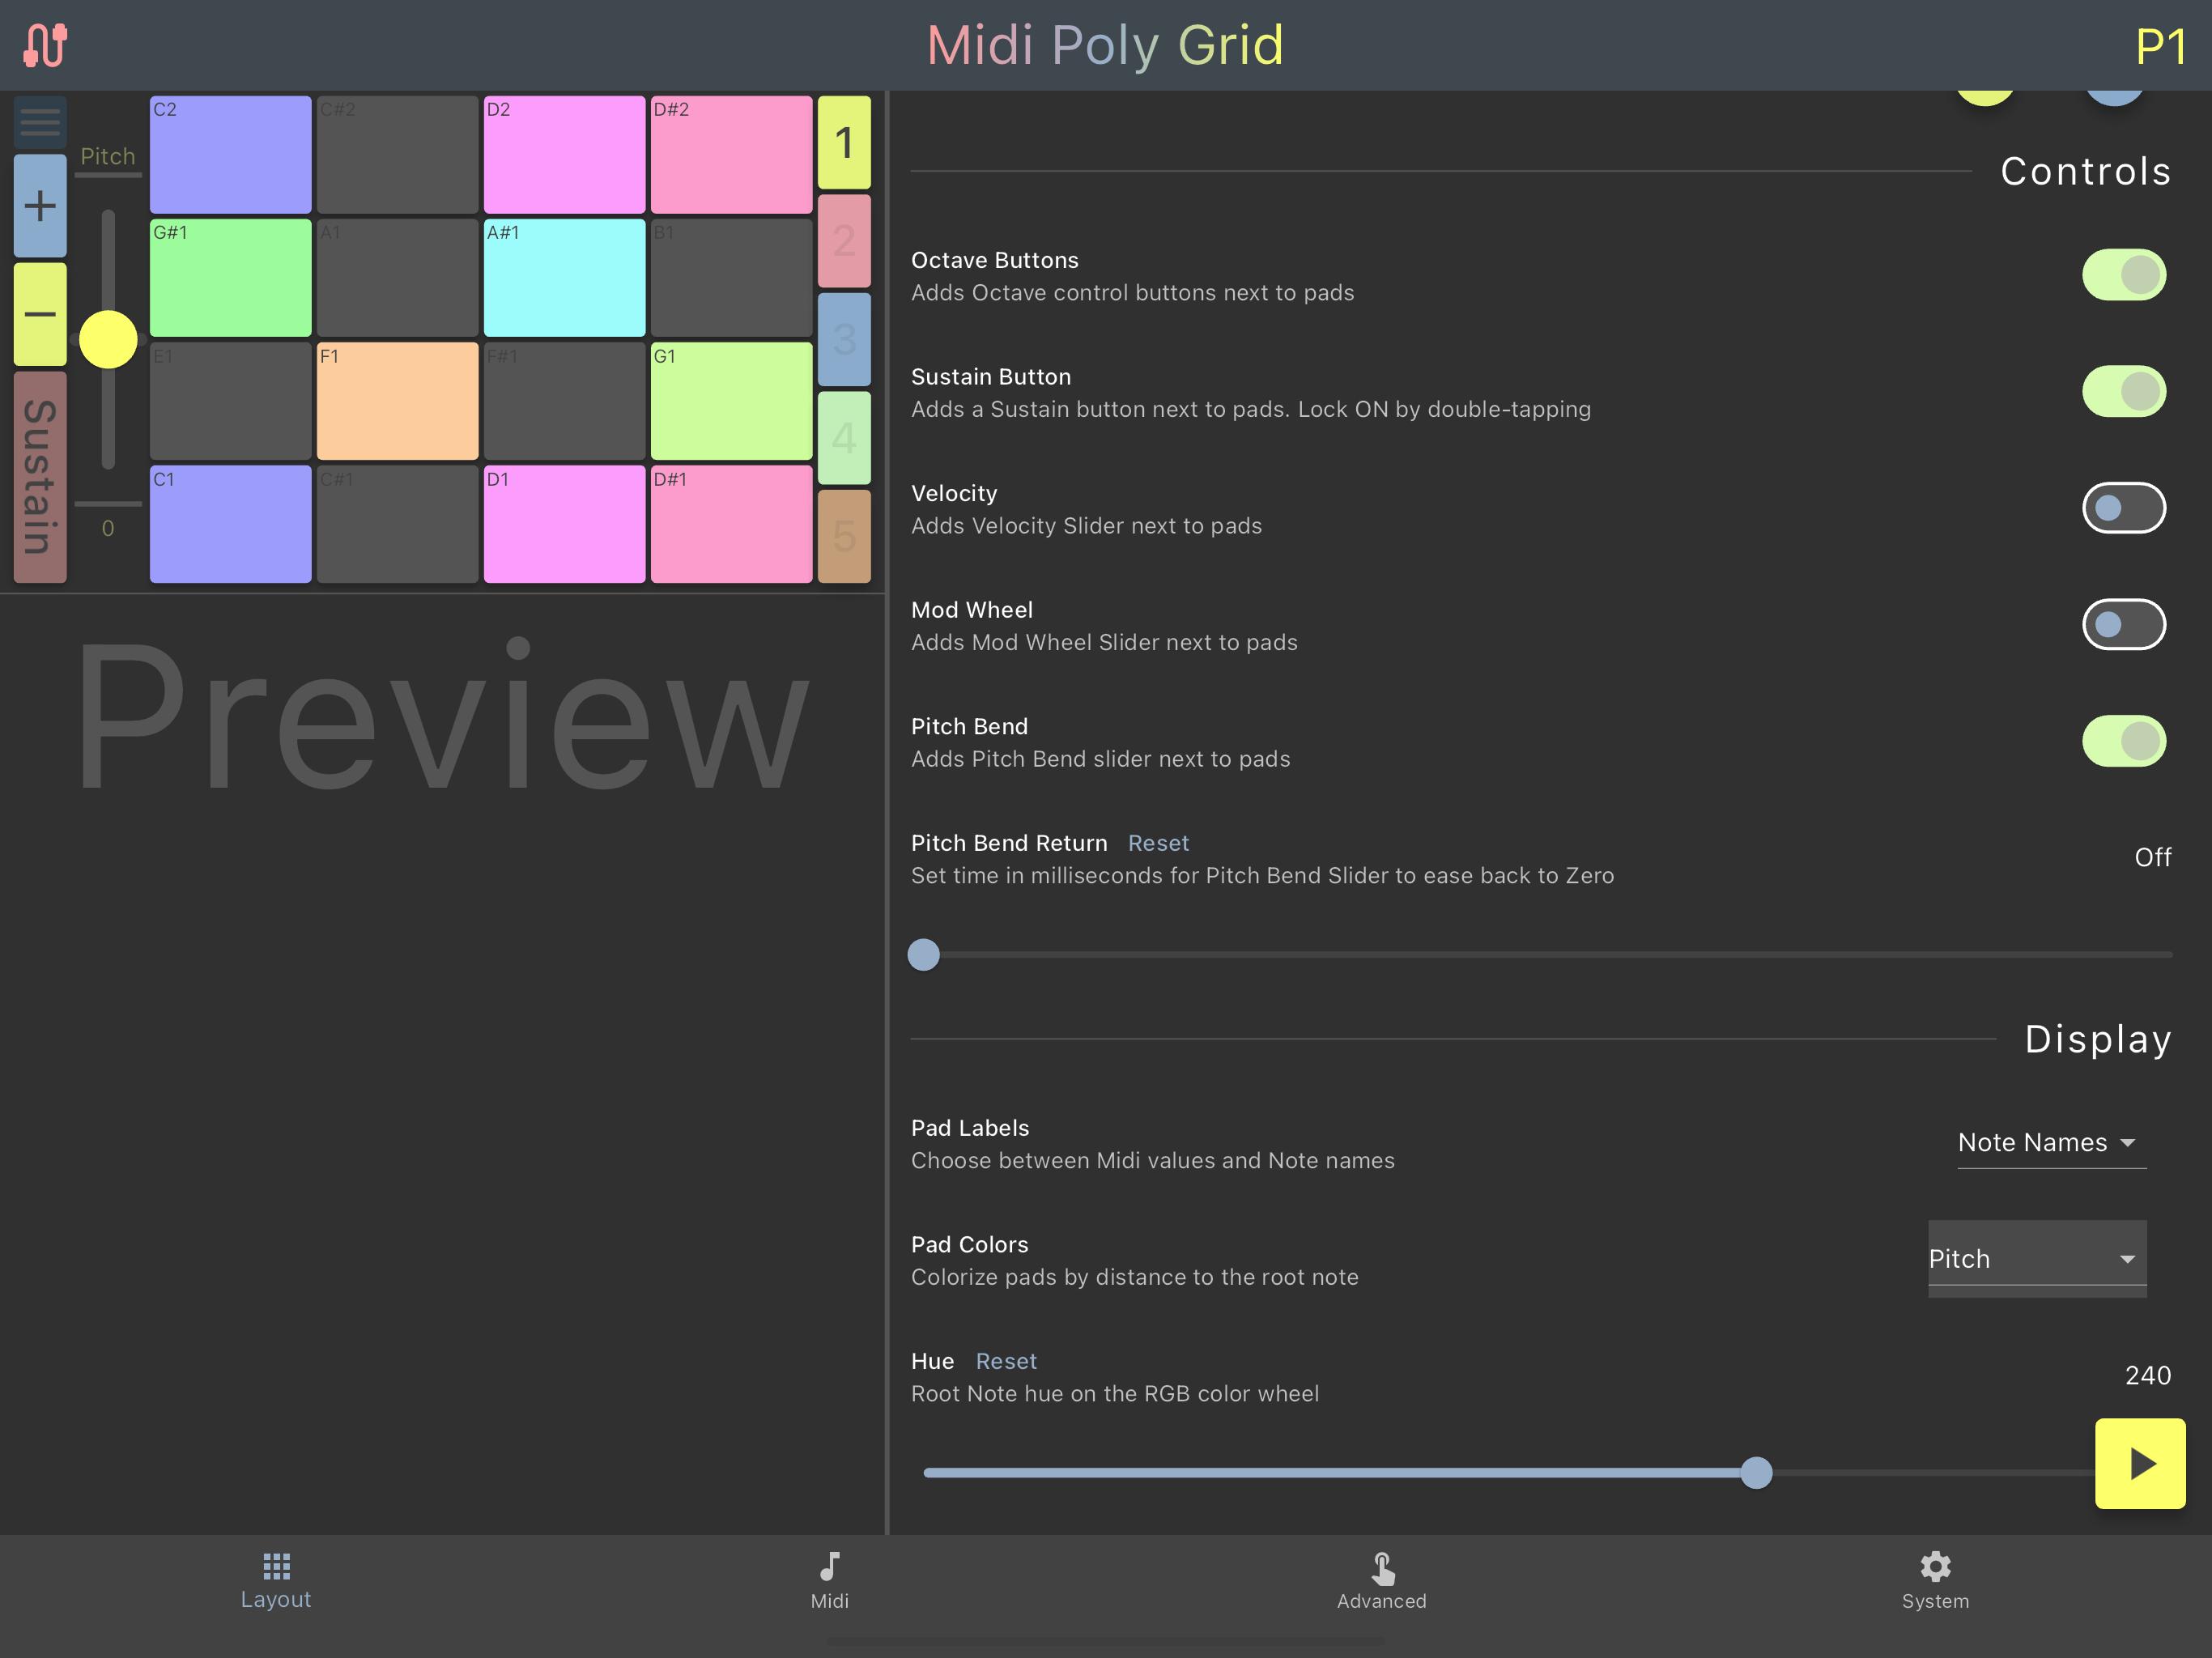Viewport: 2212px width, 1658px height.
Task: Tap the D#1 pad
Action: click(731, 524)
